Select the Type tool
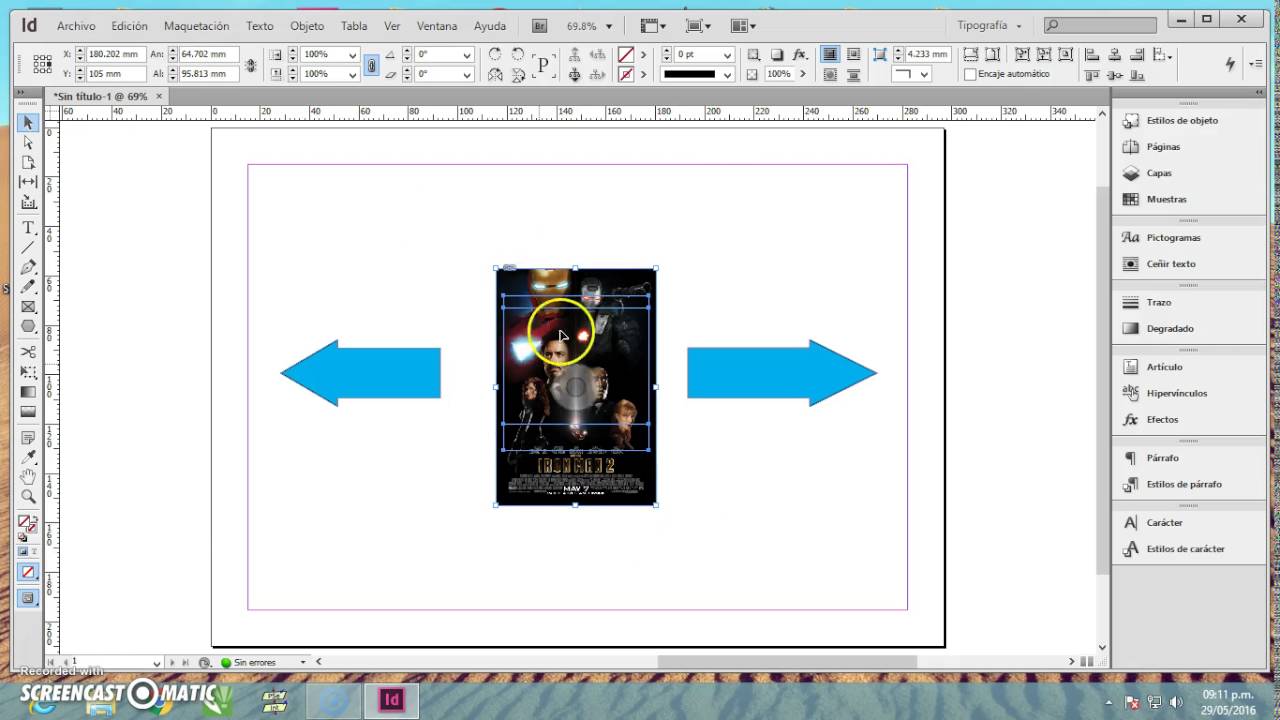This screenshot has width=1280, height=720. click(28, 228)
